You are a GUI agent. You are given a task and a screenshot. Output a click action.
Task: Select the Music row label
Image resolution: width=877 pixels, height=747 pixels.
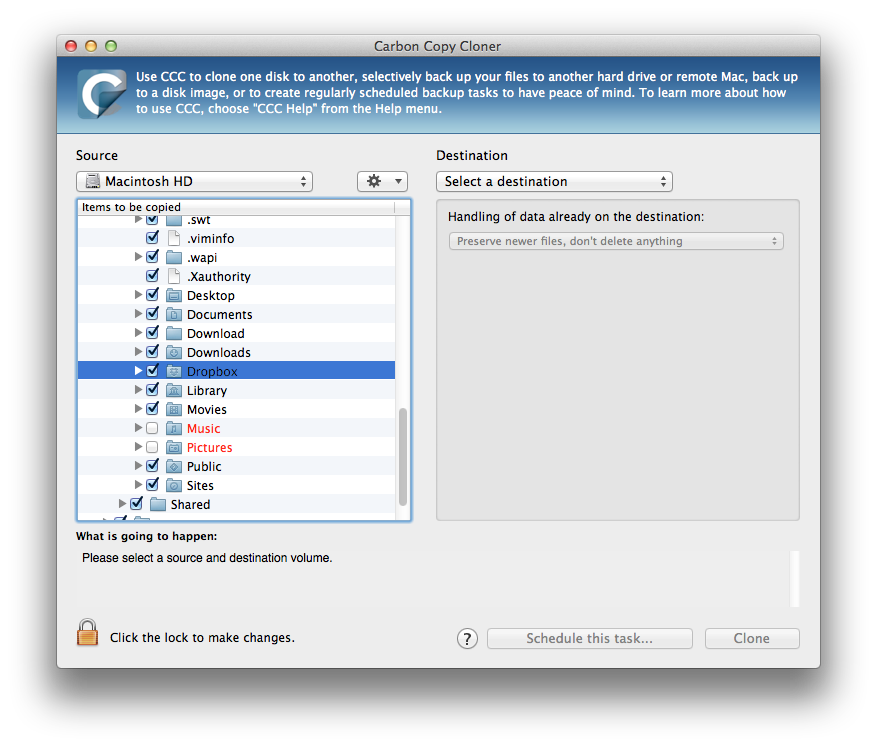204,428
